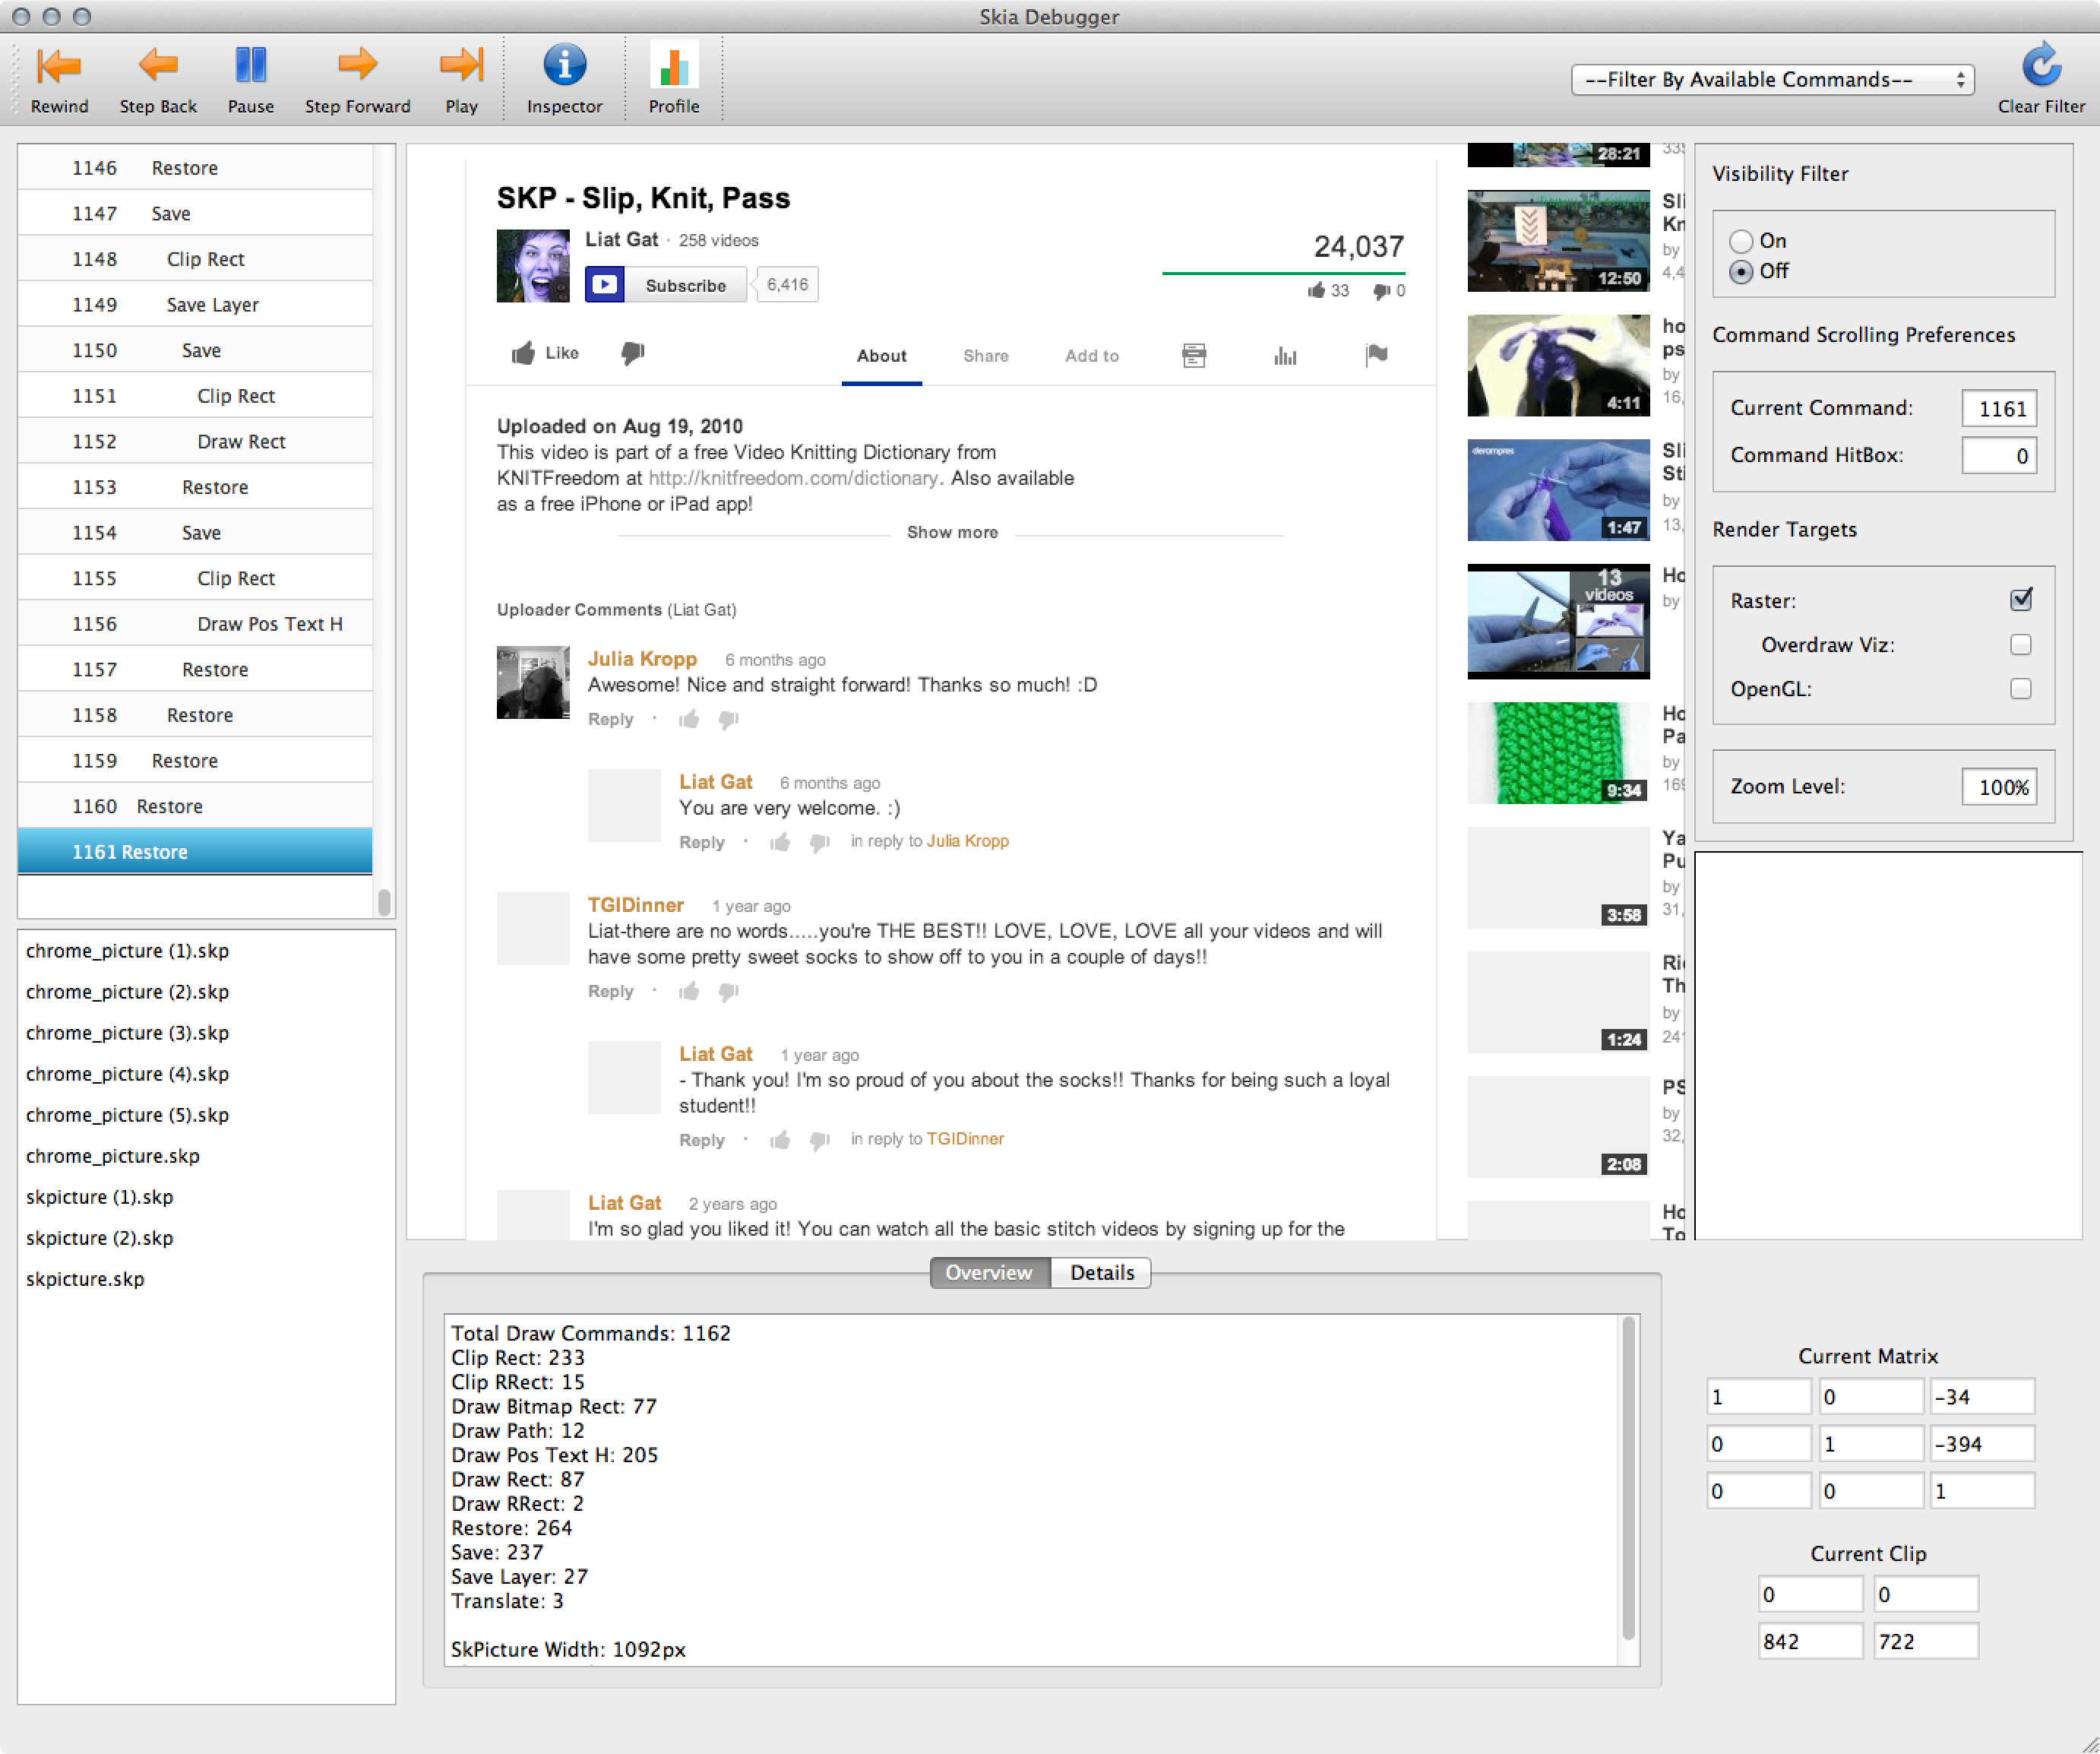Image resolution: width=2100 pixels, height=1754 pixels.
Task: Open the Filter By Available Commands dropdown
Action: coord(1773,80)
